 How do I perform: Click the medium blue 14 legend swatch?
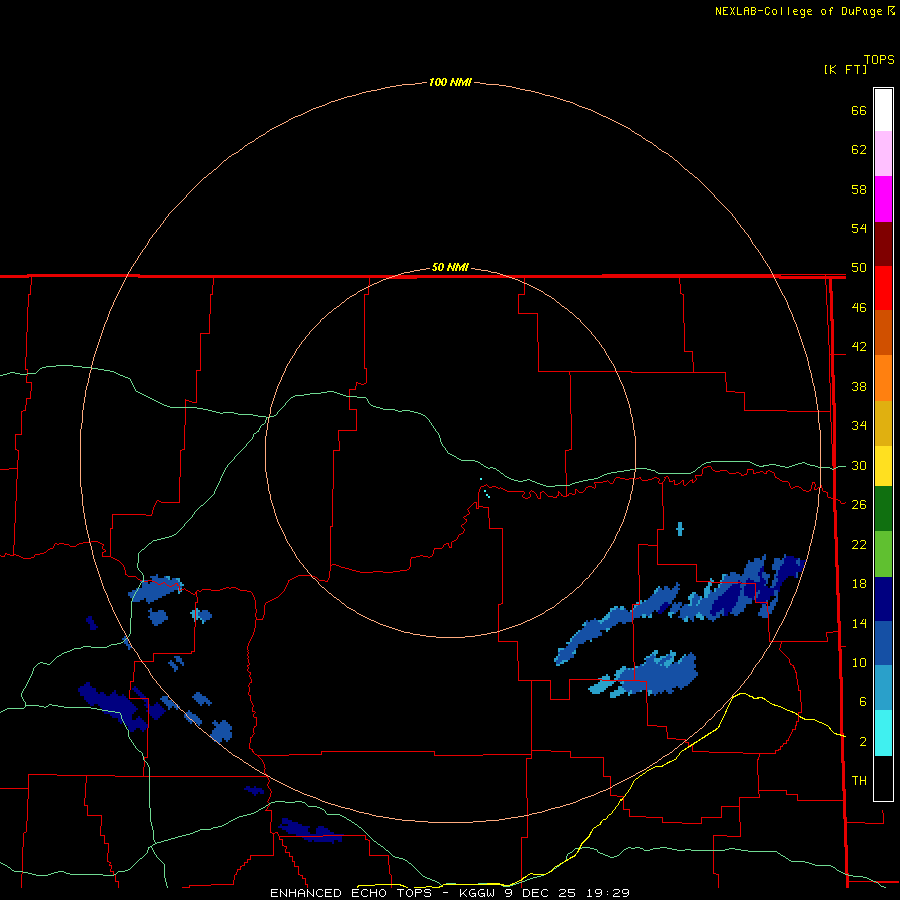pyautogui.click(x=883, y=643)
